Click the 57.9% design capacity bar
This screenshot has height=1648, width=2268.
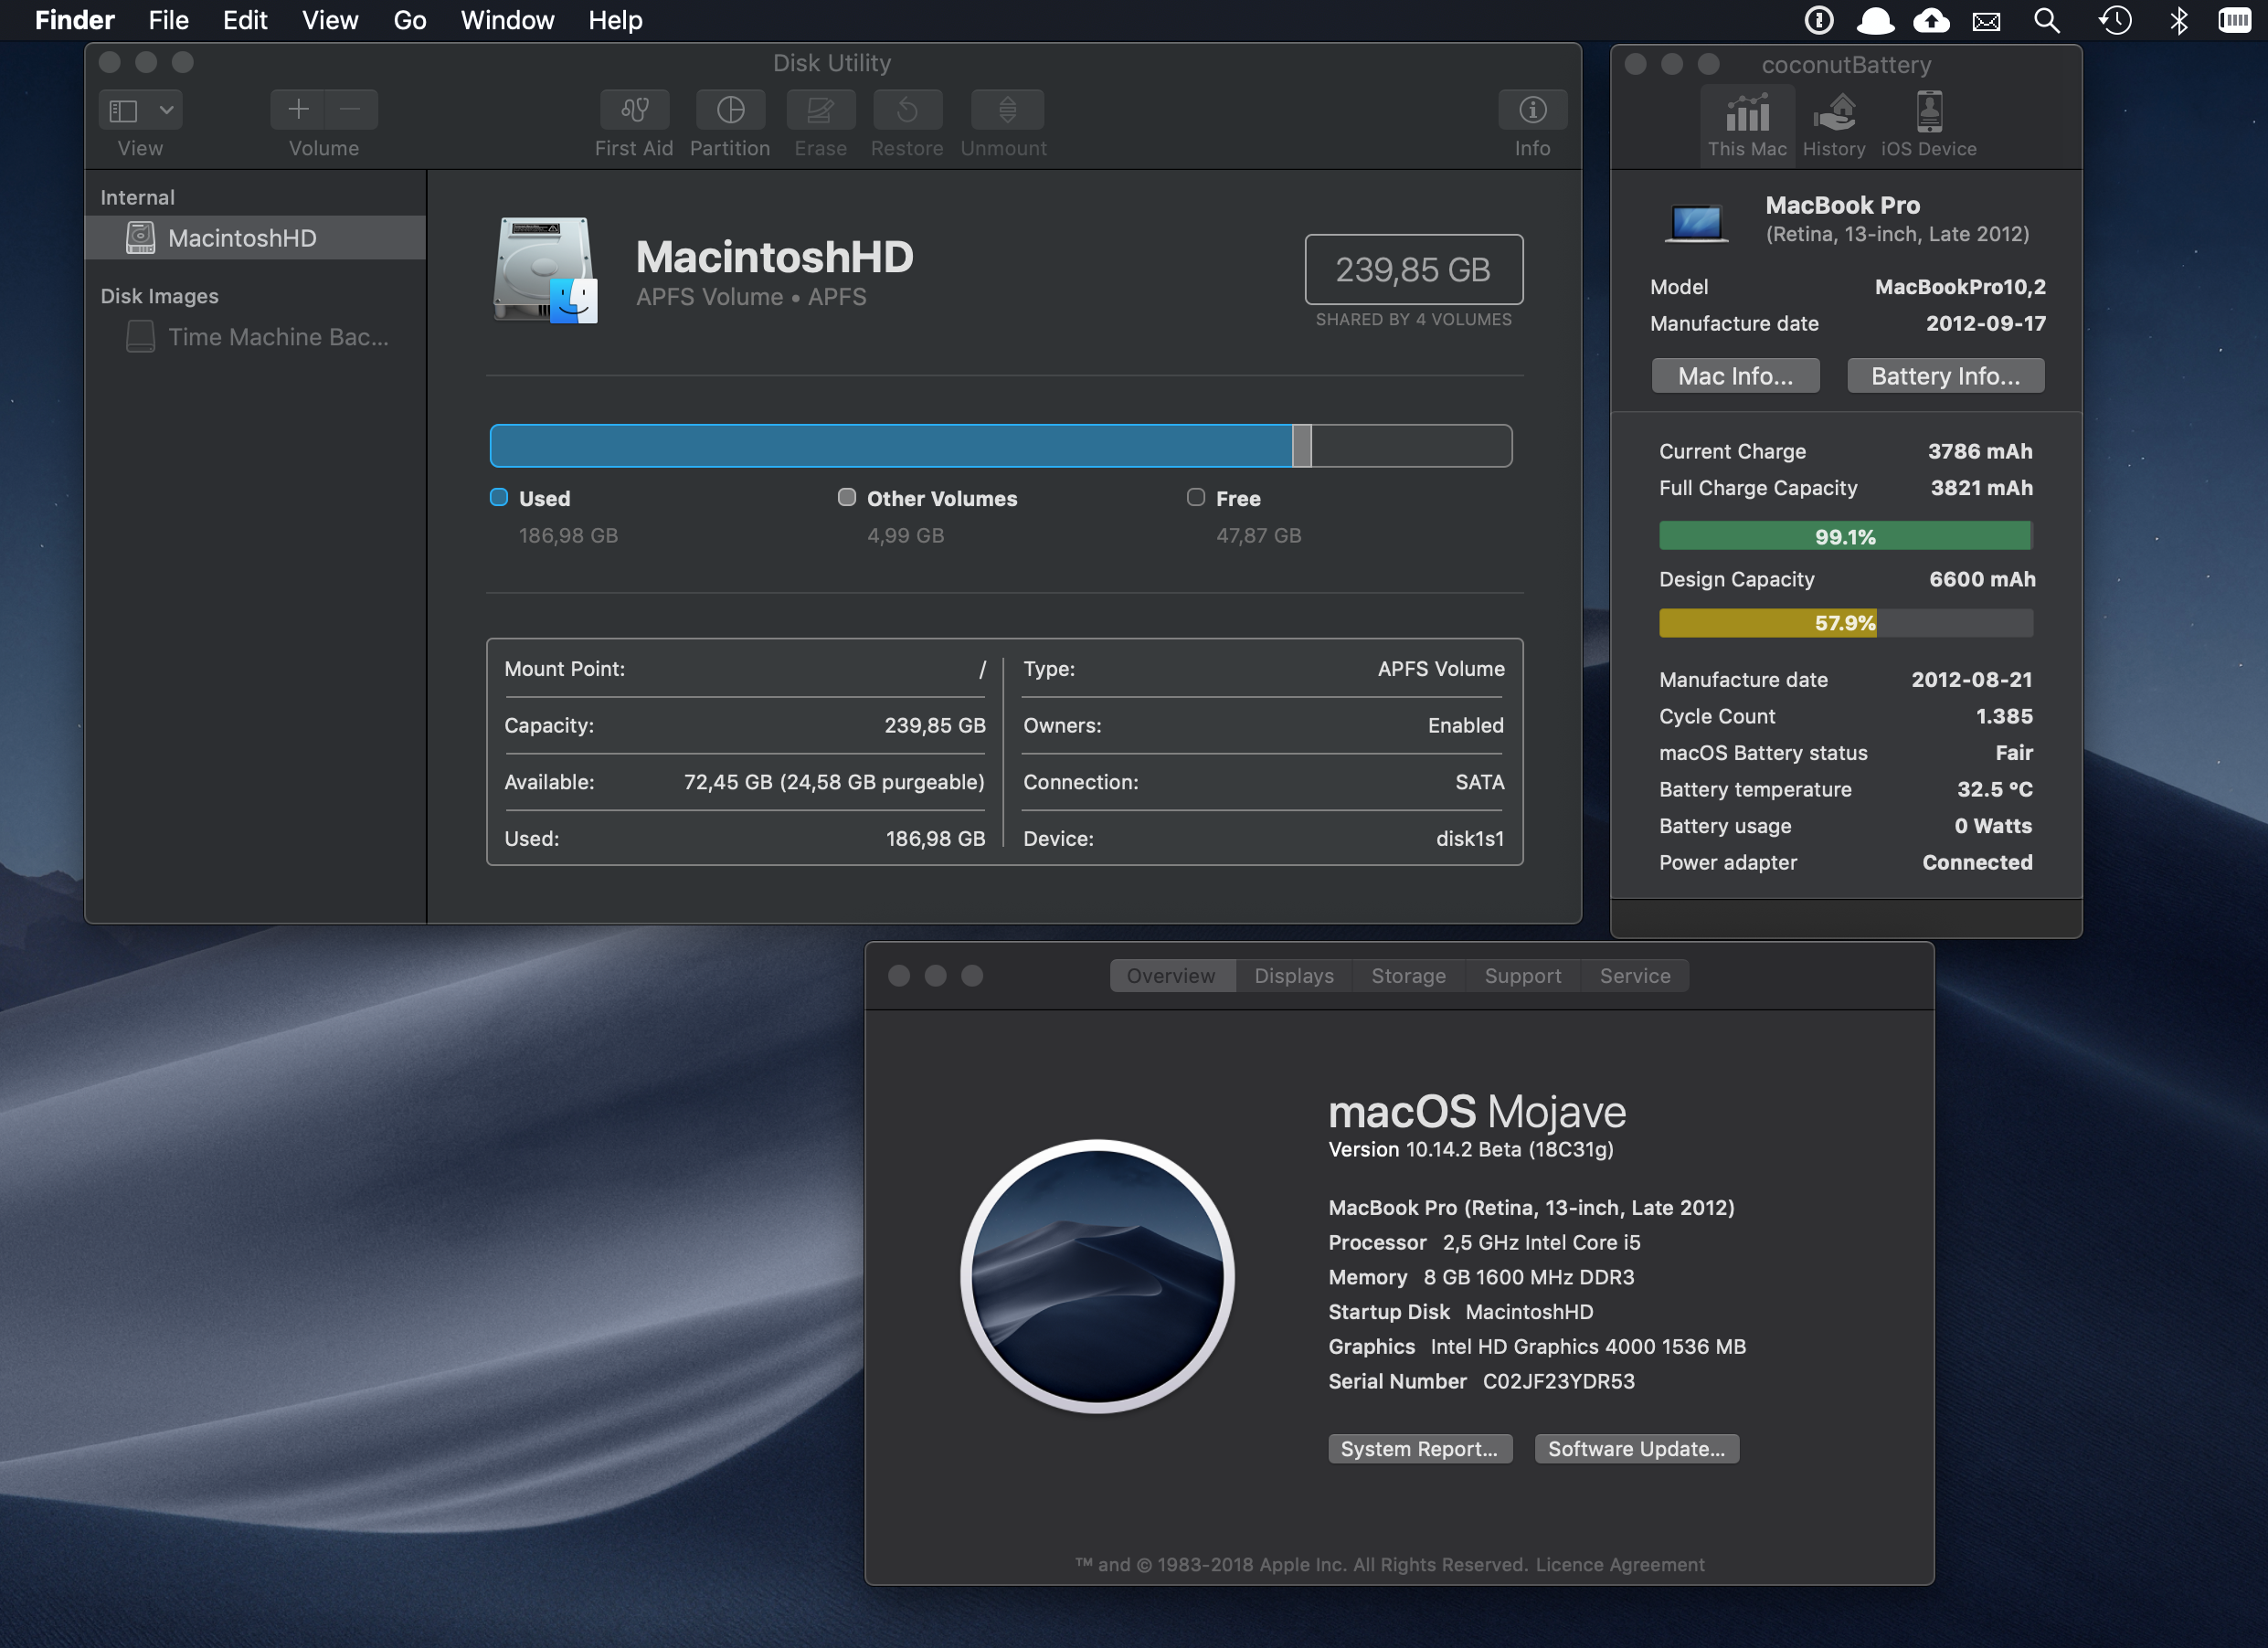[x=1845, y=622]
